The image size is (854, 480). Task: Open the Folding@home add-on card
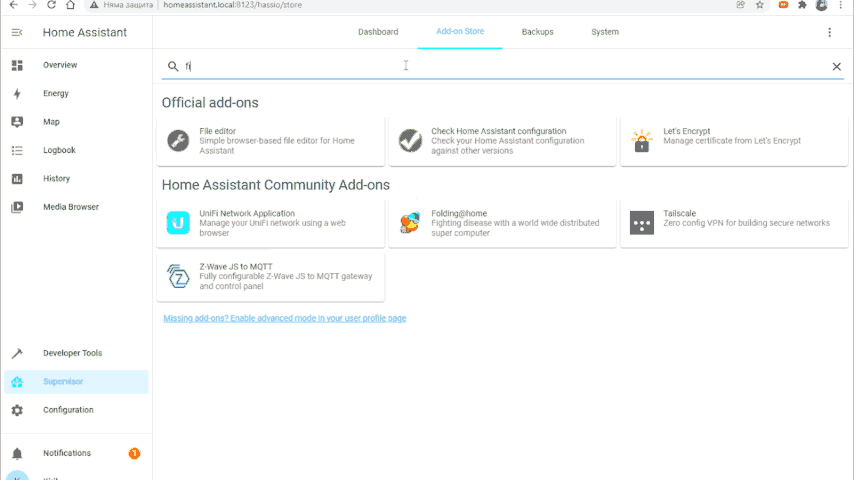click(x=502, y=223)
